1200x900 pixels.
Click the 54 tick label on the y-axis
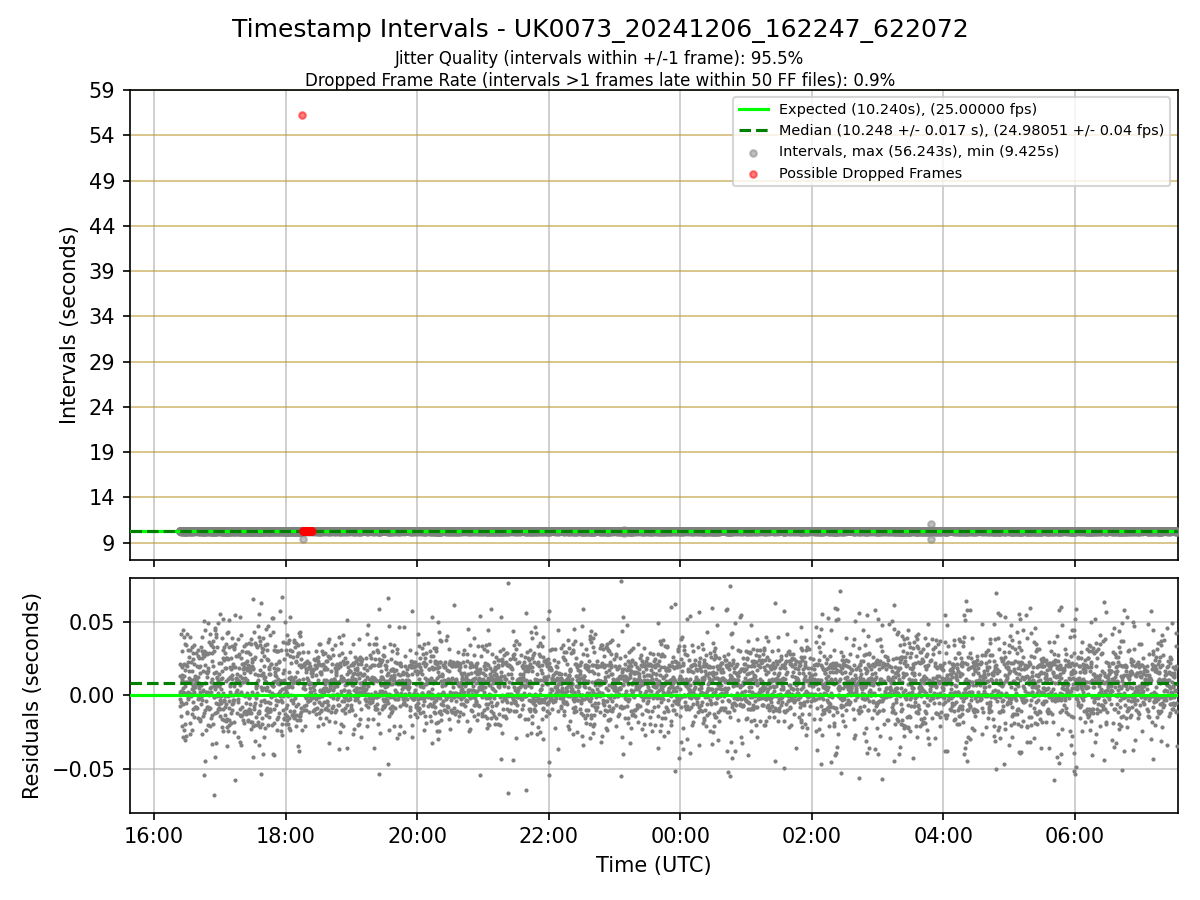click(x=104, y=136)
